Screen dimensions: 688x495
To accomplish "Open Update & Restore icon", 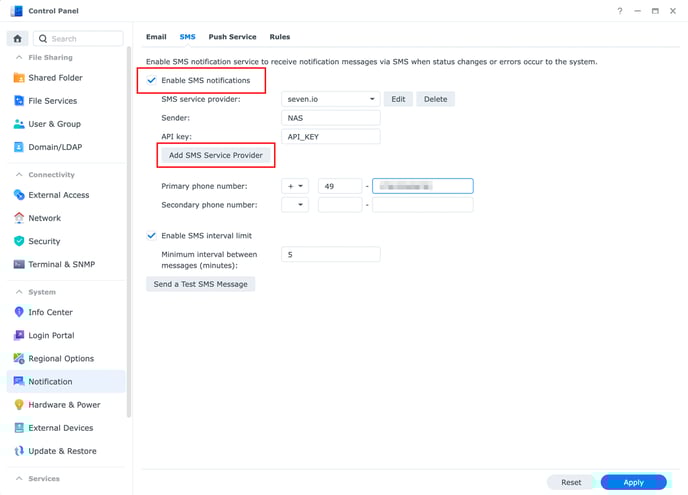I will [x=19, y=451].
